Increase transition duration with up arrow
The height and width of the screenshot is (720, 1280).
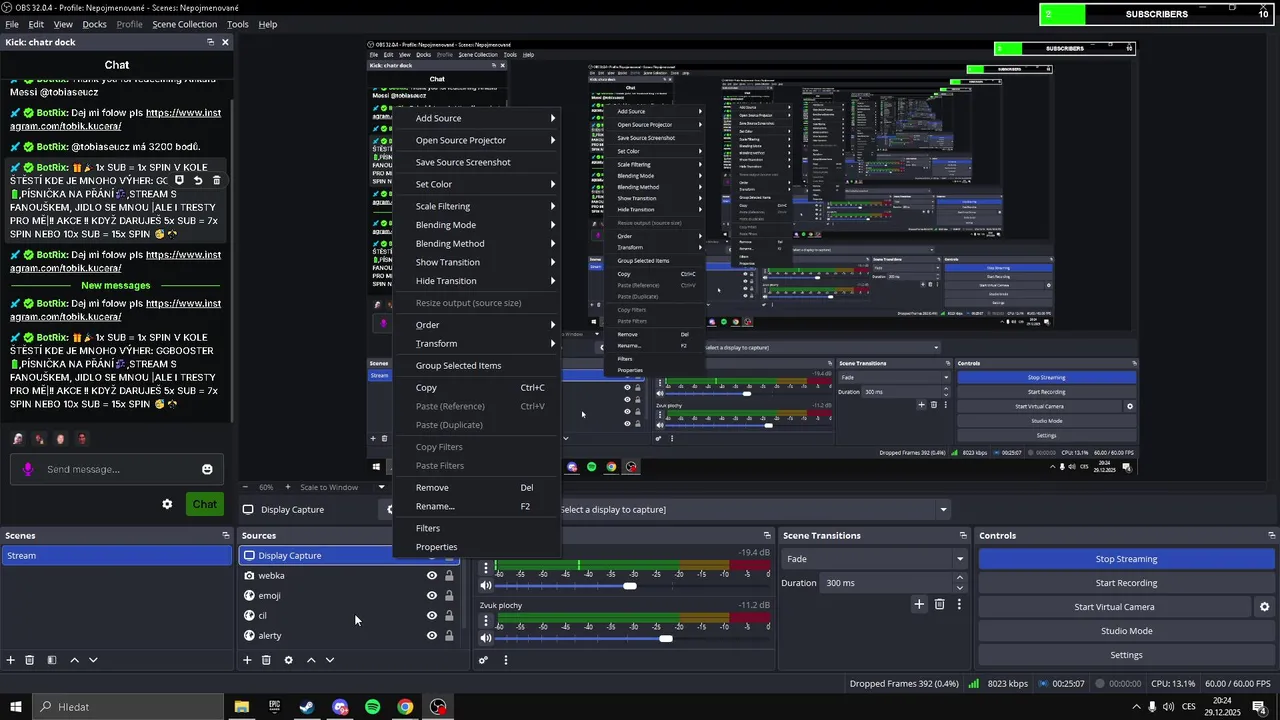960,578
